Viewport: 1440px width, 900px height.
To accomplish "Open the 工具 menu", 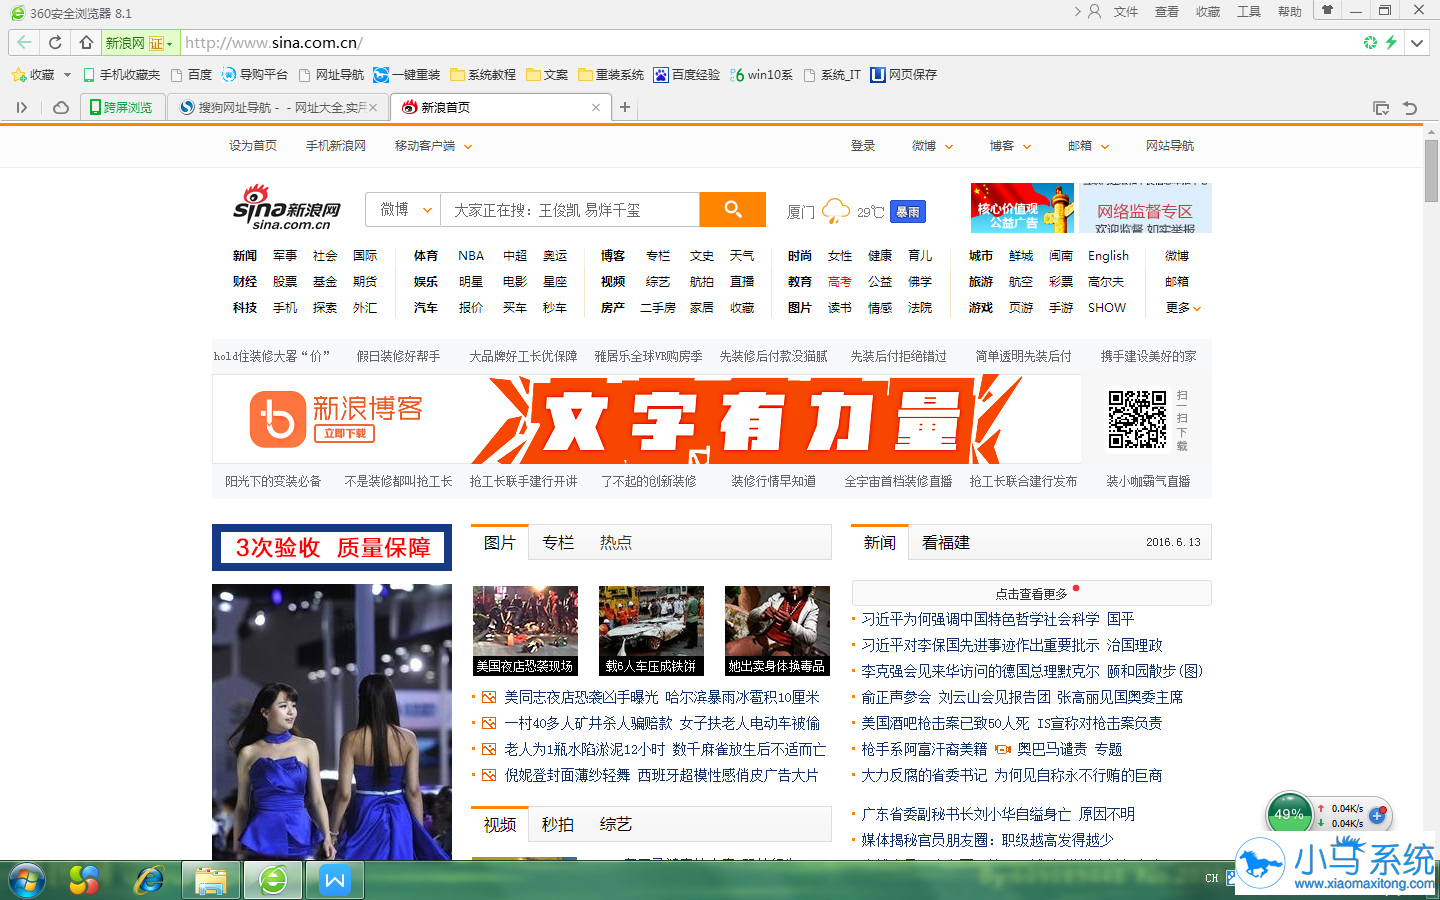I will (x=1249, y=12).
